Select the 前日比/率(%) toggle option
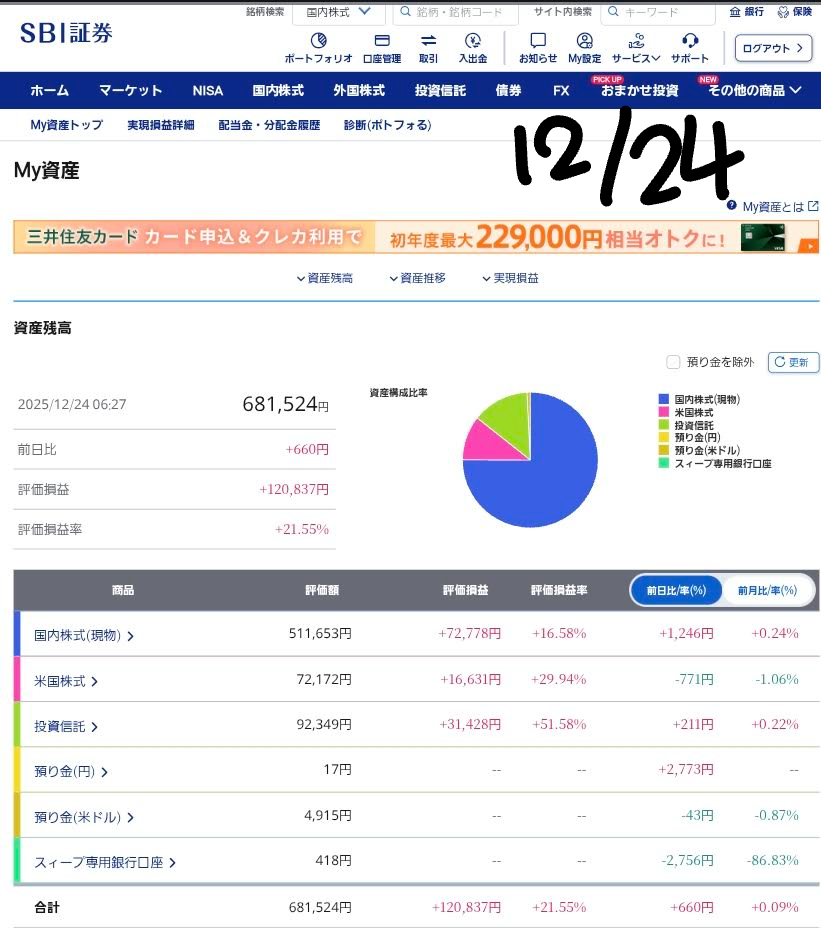Screen dimensions: 821x940 pyautogui.click(x=676, y=591)
